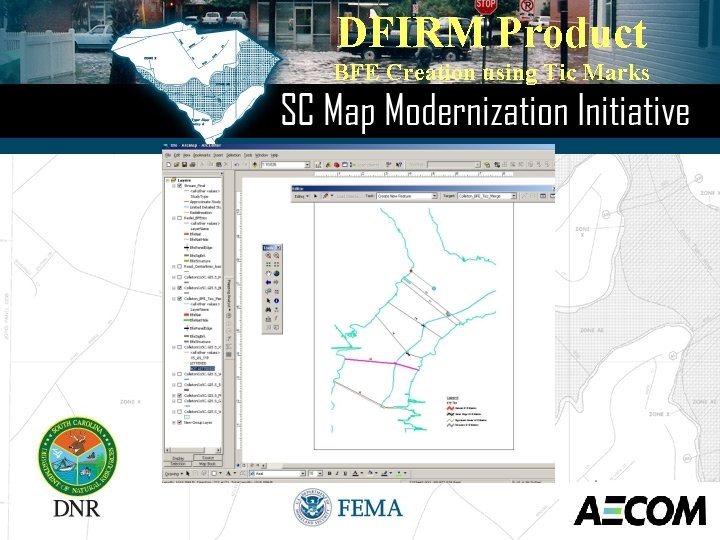Open the Task dropdown Create New Feature
720x540 pixels.
434,196
